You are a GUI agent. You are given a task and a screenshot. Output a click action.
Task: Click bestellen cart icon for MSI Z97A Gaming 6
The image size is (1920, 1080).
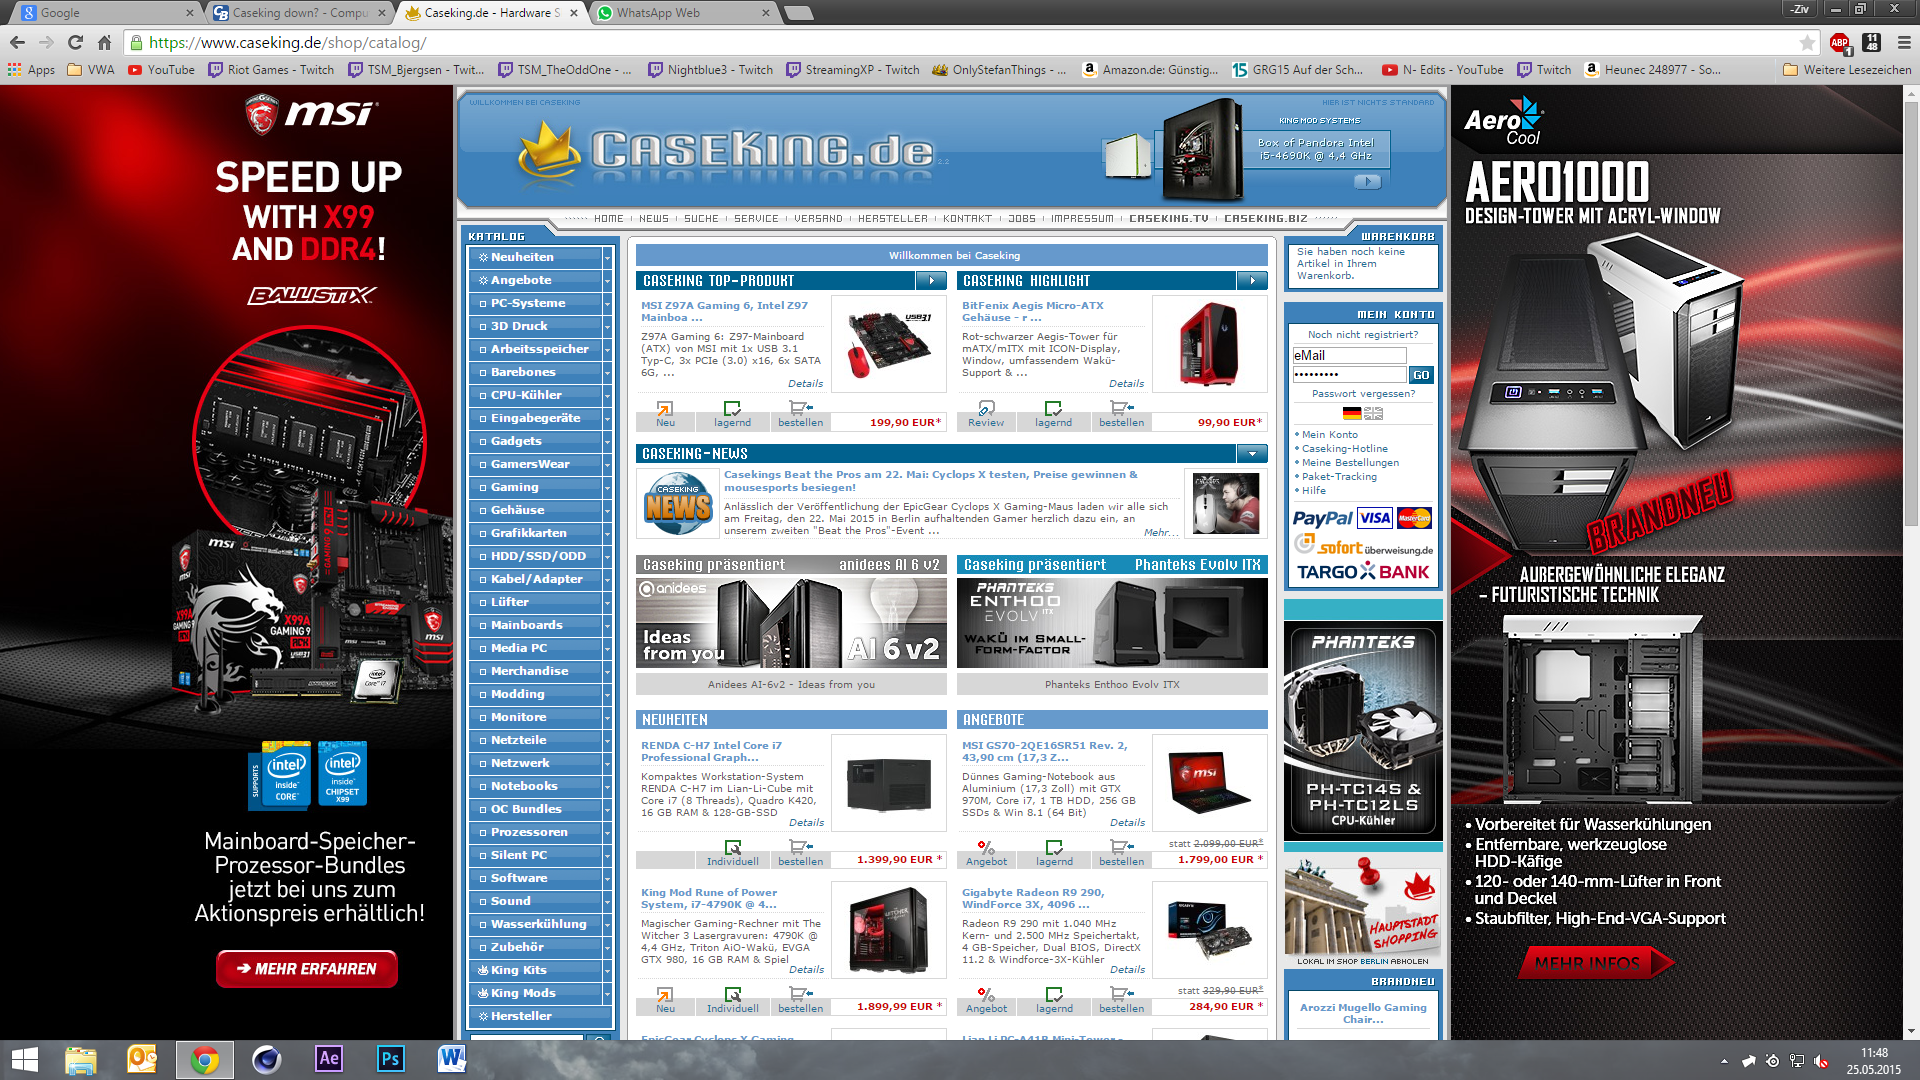pyautogui.click(x=800, y=408)
